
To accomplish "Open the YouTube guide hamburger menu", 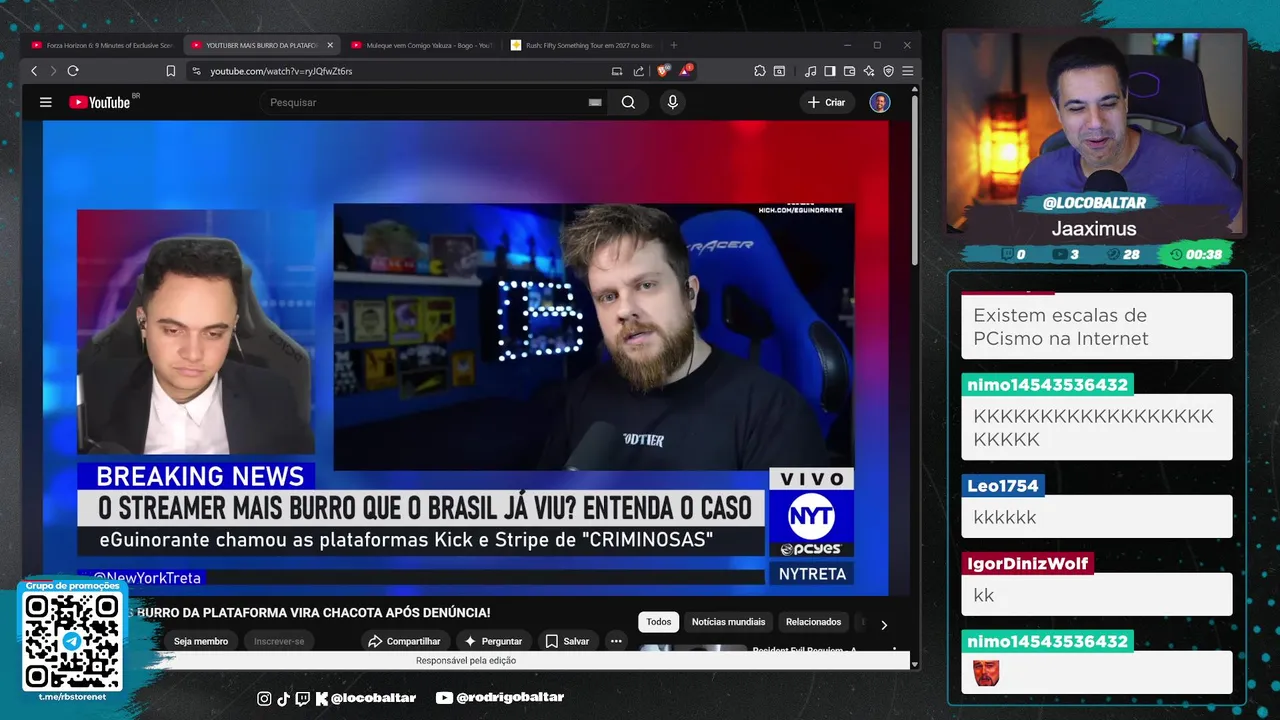I will (45, 102).
